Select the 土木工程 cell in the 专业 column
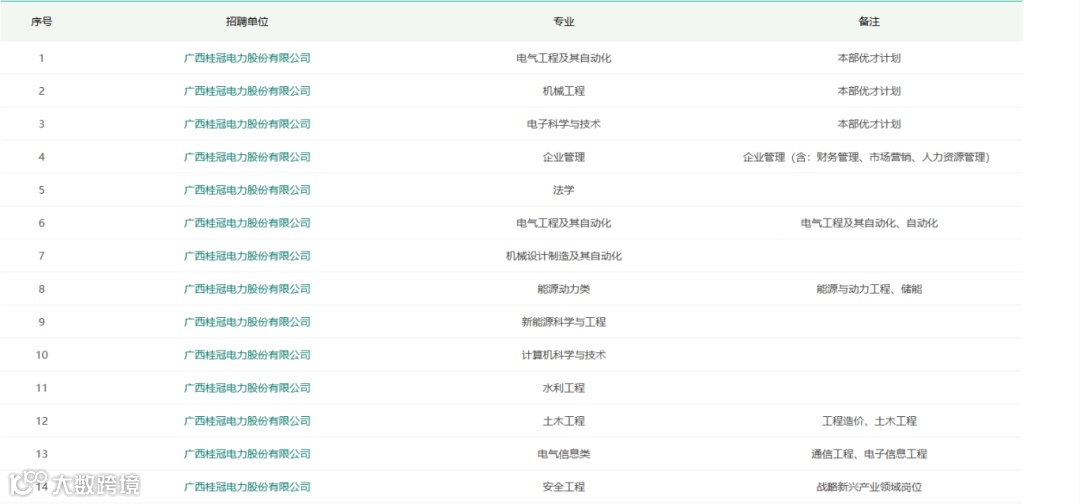The width and height of the screenshot is (1080, 504). point(563,421)
